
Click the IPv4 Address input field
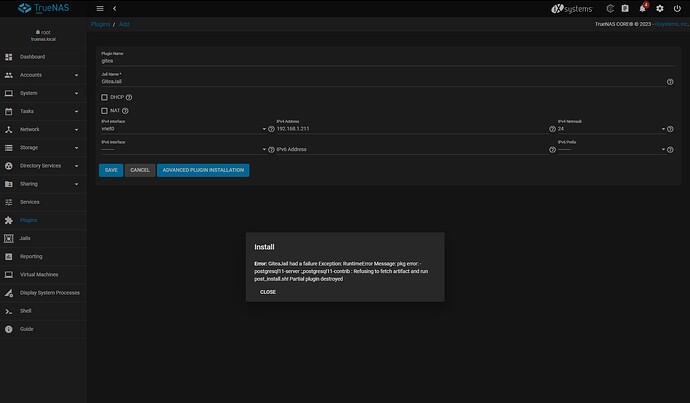pyautogui.click(x=410, y=129)
